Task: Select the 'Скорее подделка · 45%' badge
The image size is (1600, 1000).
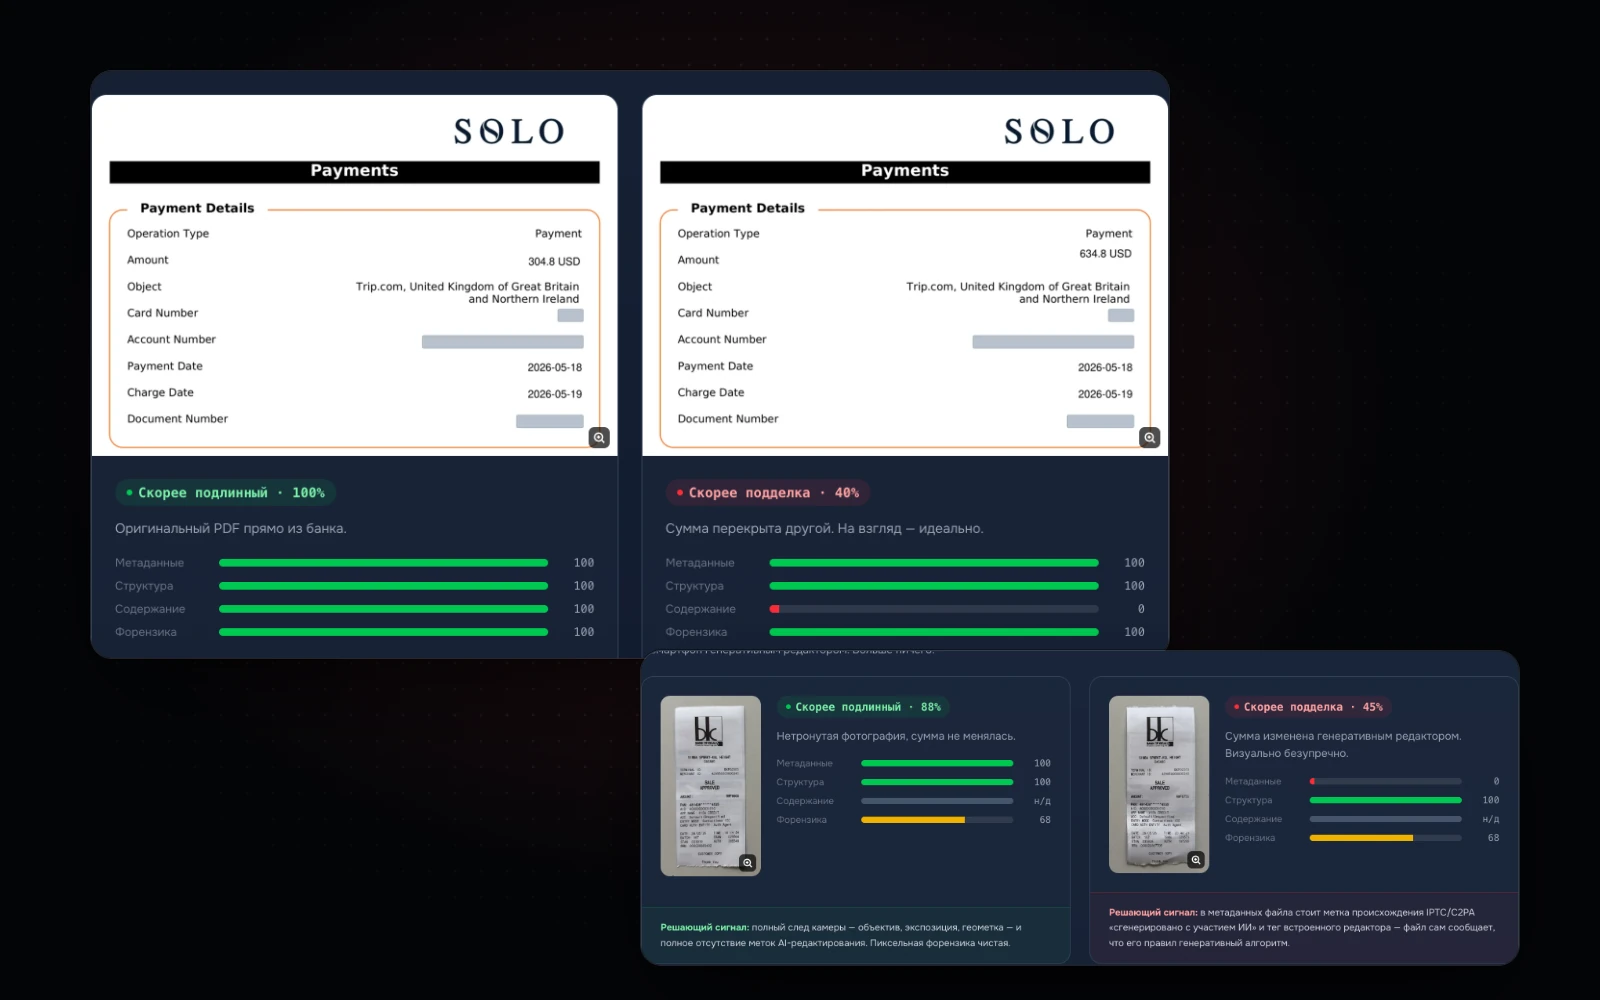Action: 1308,707
